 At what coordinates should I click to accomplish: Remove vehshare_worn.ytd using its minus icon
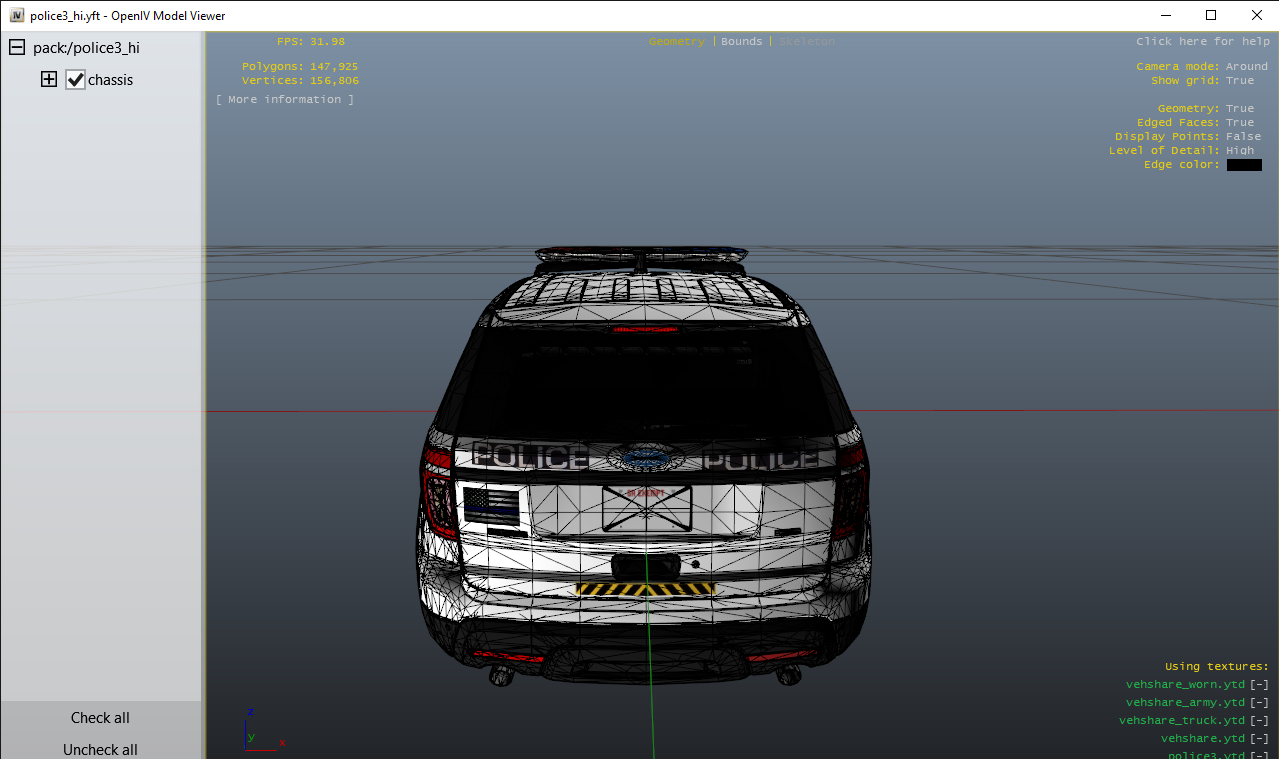[1259, 685]
